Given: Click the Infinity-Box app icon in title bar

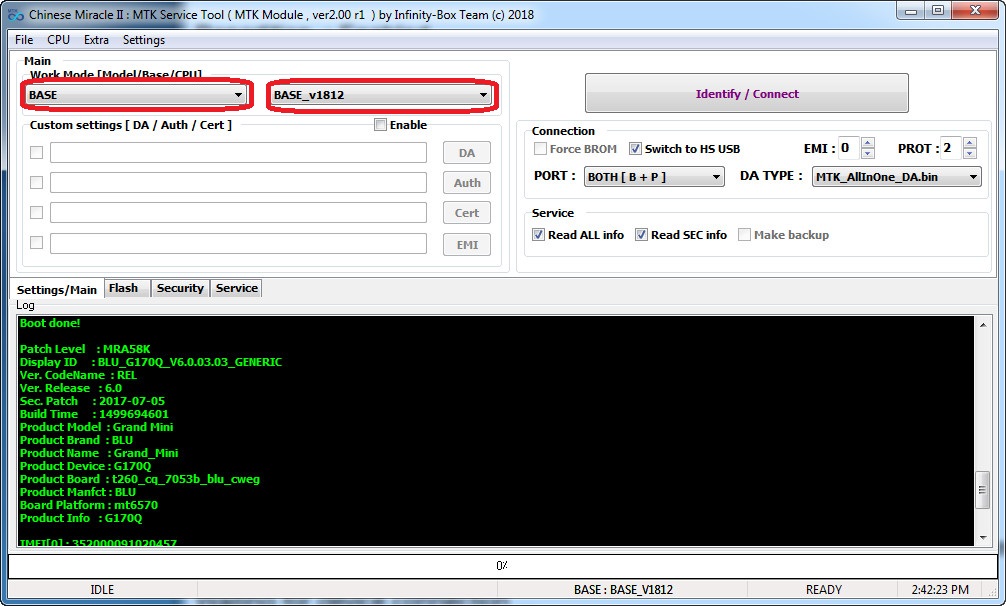Looking at the screenshot, I should (x=15, y=14).
